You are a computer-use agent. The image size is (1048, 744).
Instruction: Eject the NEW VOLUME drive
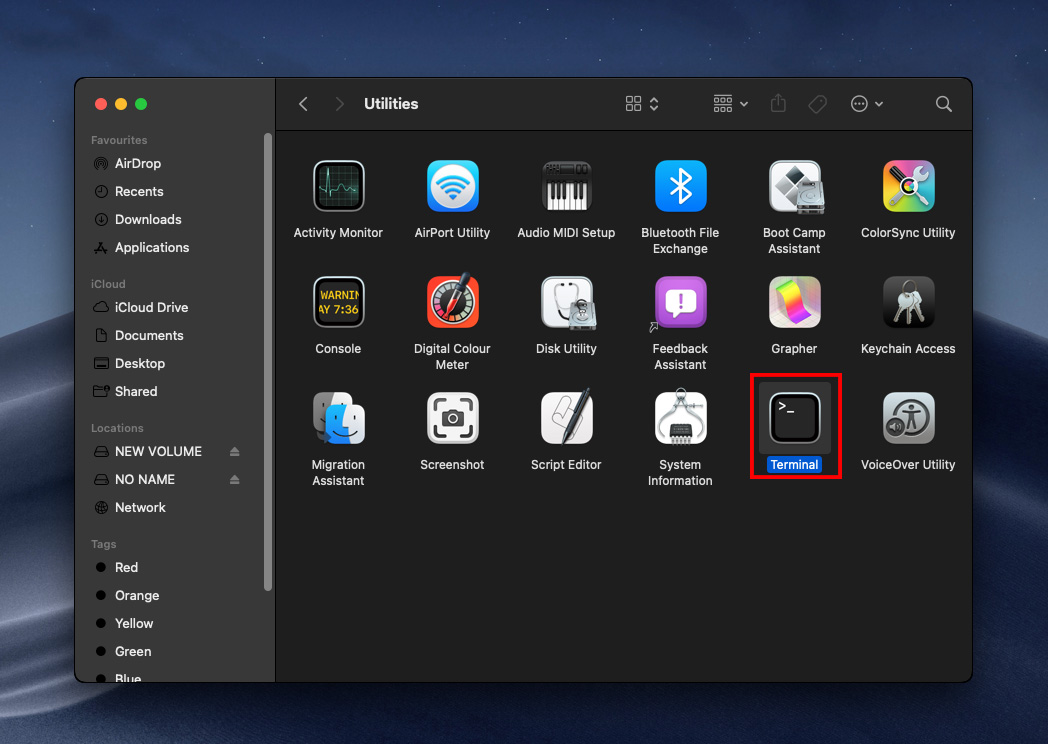point(235,452)
